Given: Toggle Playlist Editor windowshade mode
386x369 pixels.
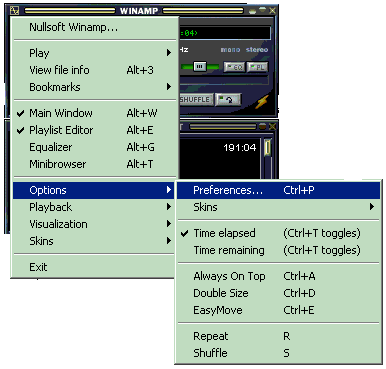Looking at the screenshot, I should (263, 127).
